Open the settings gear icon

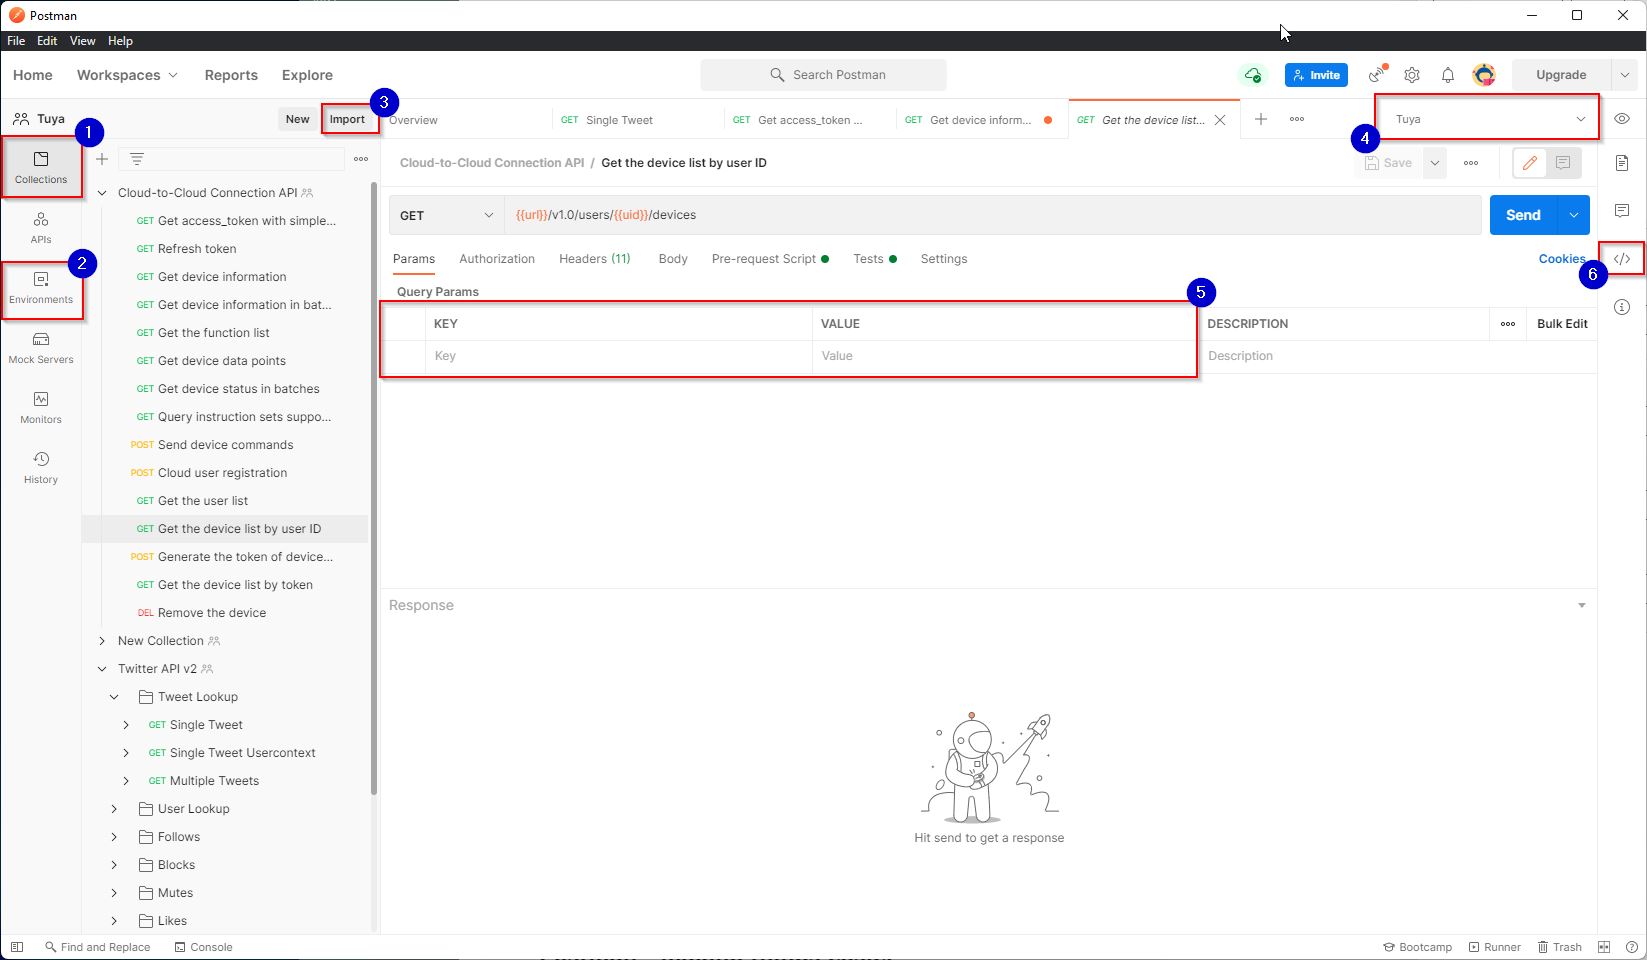(x=1412, y=75)
